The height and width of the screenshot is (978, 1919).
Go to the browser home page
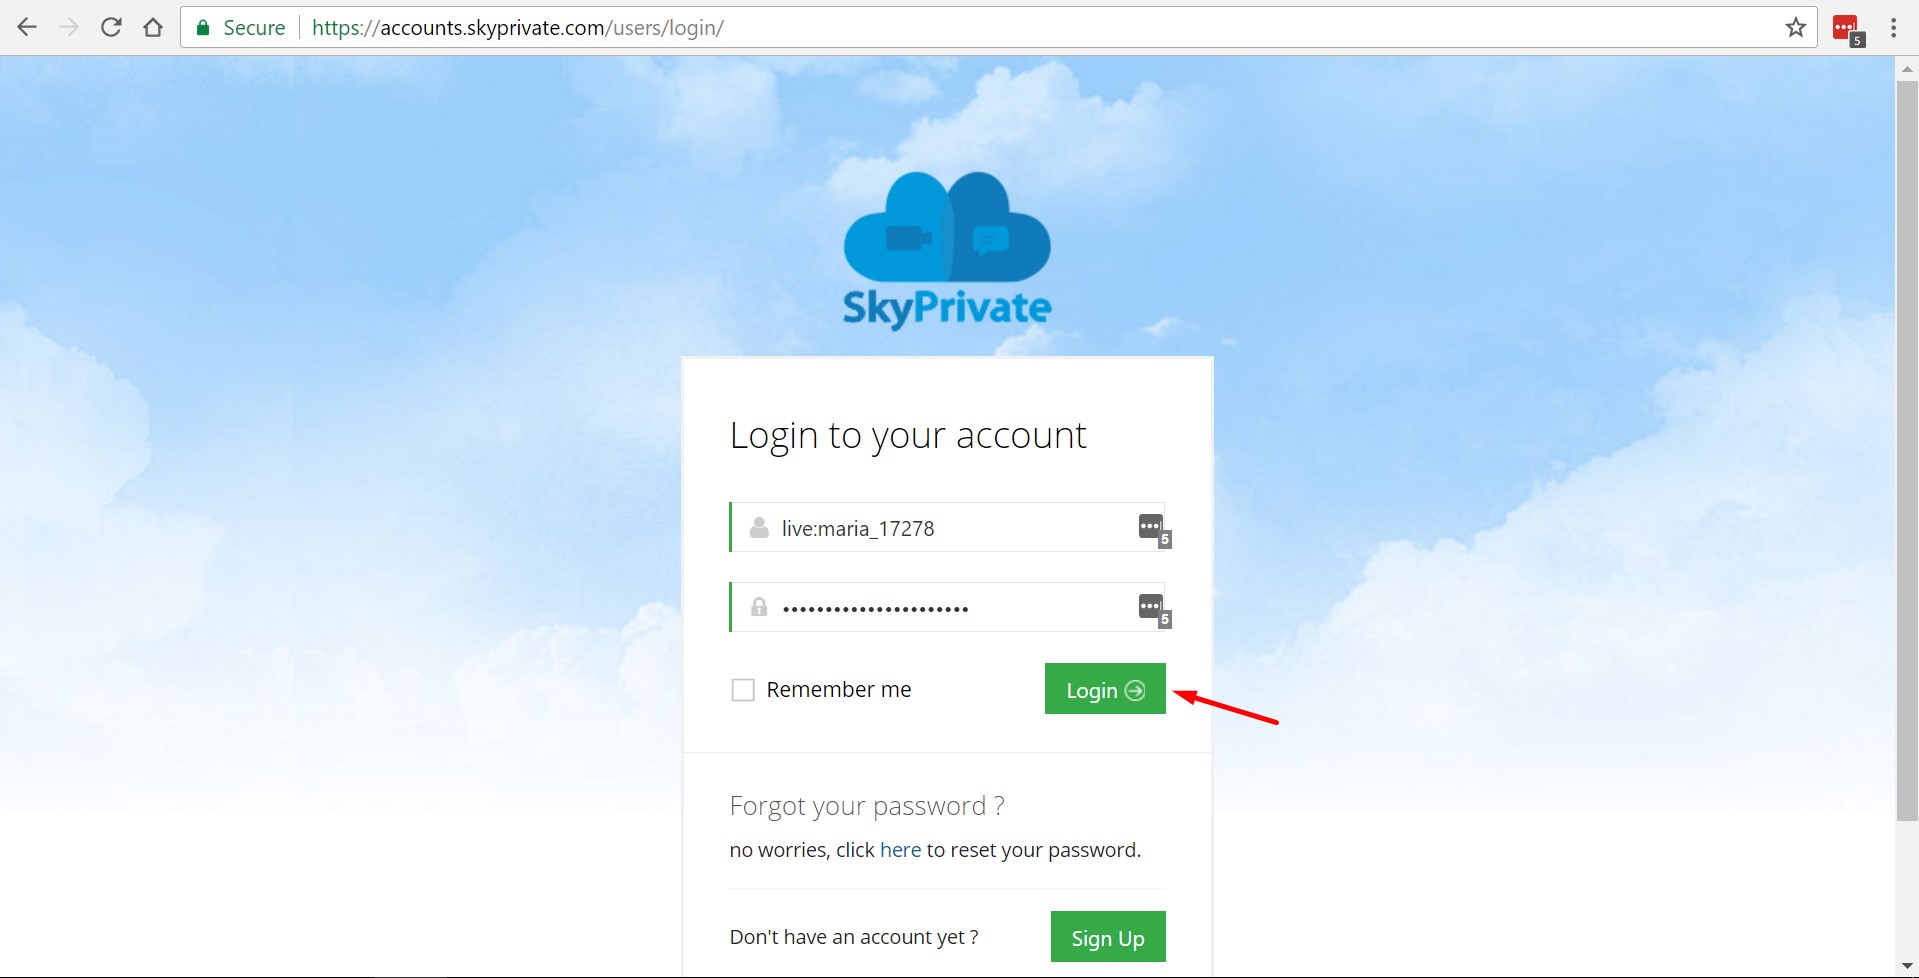tap(152, 27)
